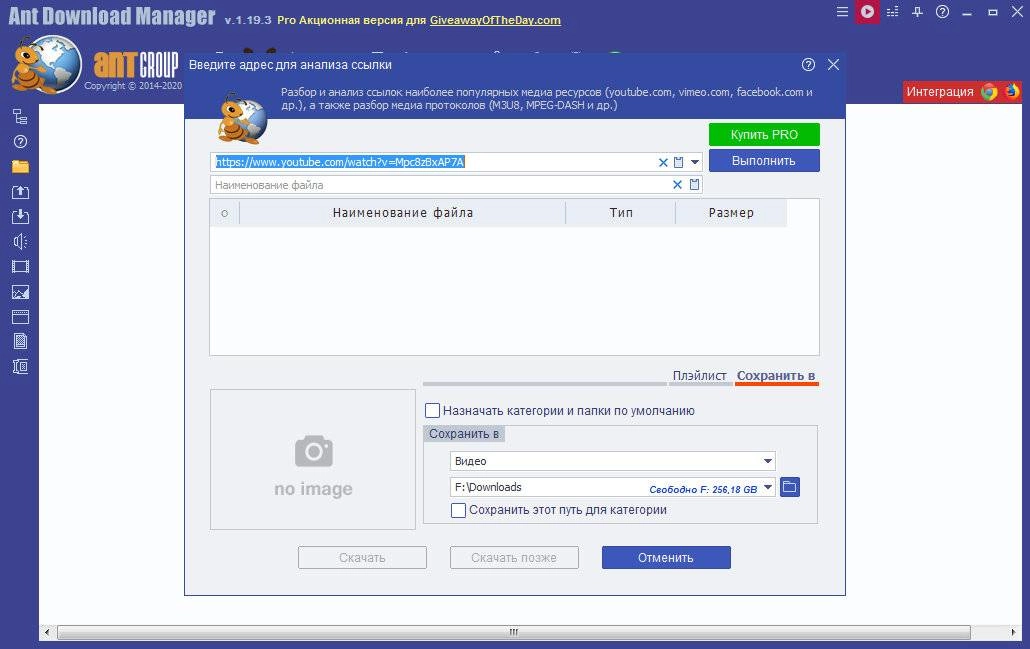
Task: Select the archives sidebar category
Action: point(20,367)
